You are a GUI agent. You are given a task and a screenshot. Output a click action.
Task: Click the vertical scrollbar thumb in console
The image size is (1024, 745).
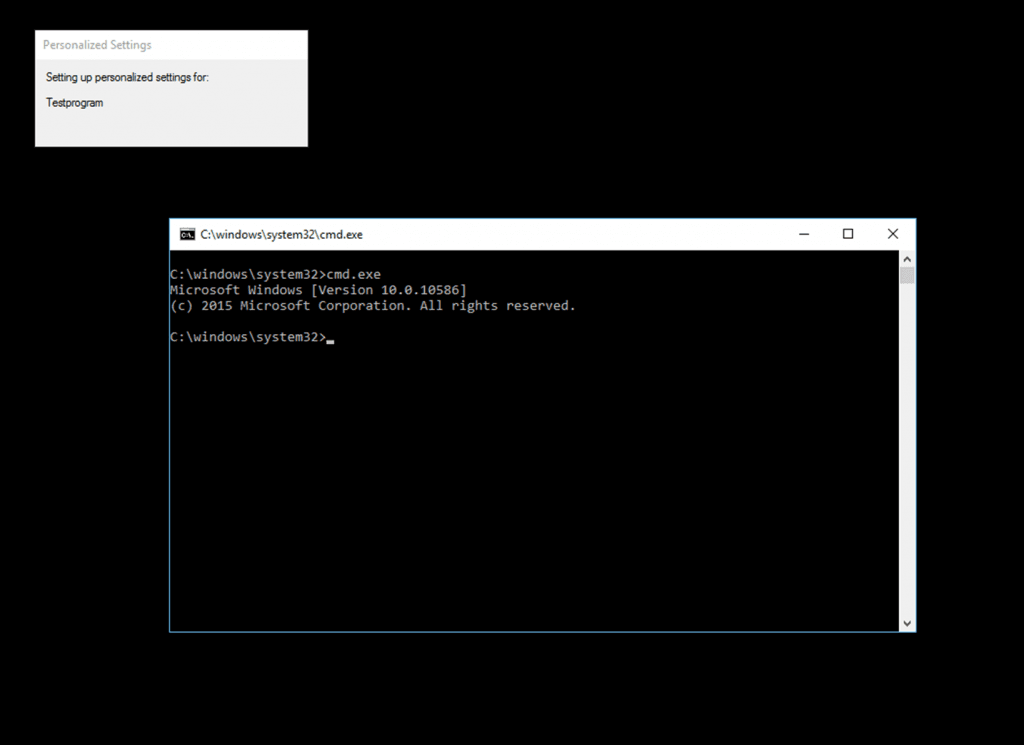907,275
